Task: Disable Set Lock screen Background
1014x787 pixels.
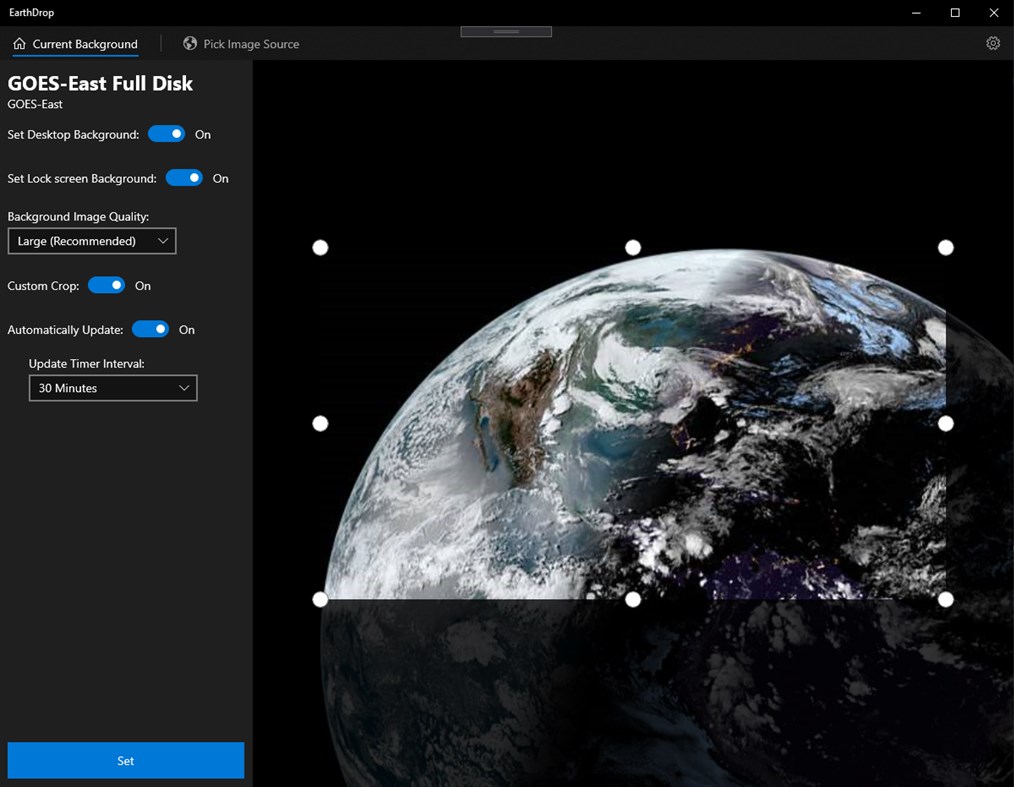Action: coord(184,178)
